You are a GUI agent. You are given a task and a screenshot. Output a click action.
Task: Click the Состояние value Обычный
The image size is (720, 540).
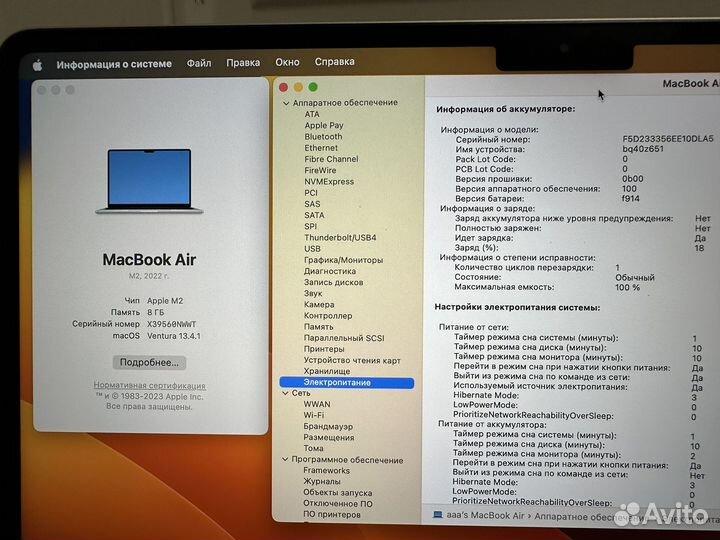635,277
